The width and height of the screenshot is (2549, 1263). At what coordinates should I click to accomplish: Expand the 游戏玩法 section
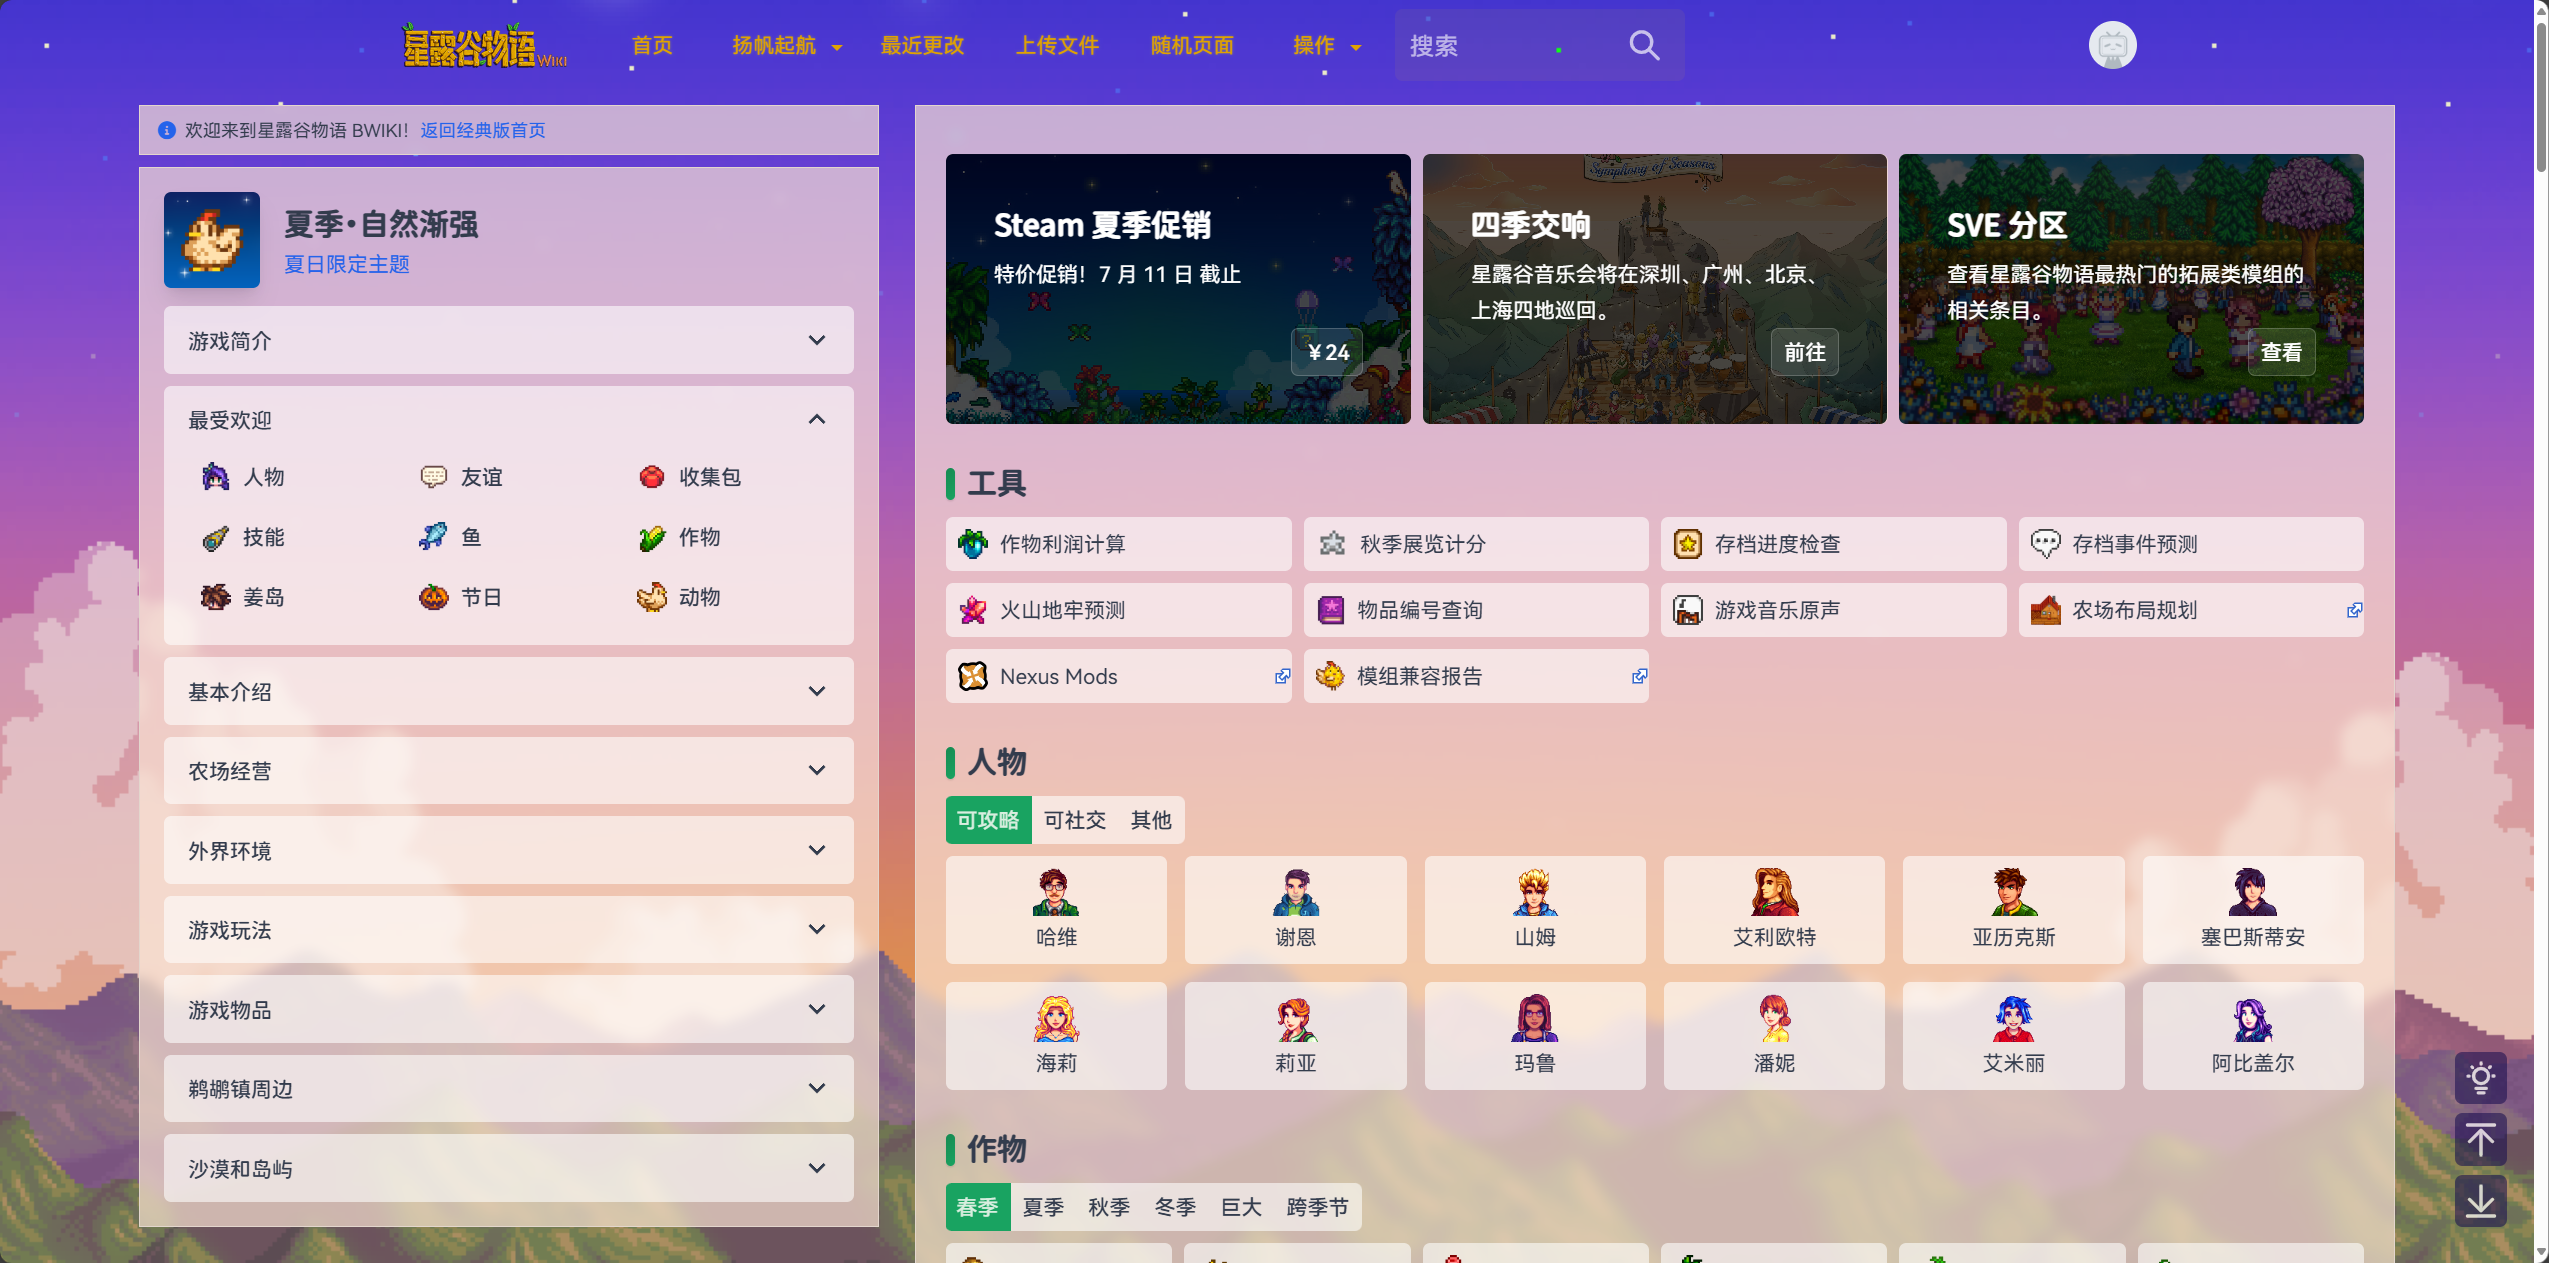coord(508,929)
